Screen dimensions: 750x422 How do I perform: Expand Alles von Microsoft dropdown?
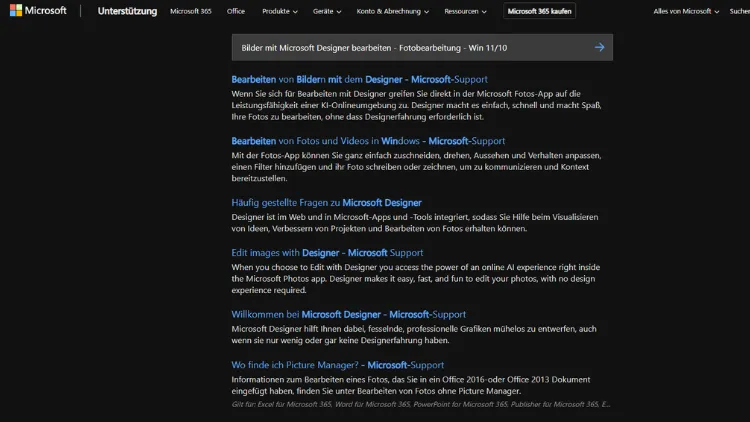pyautogui.click(x=686, y=11)
